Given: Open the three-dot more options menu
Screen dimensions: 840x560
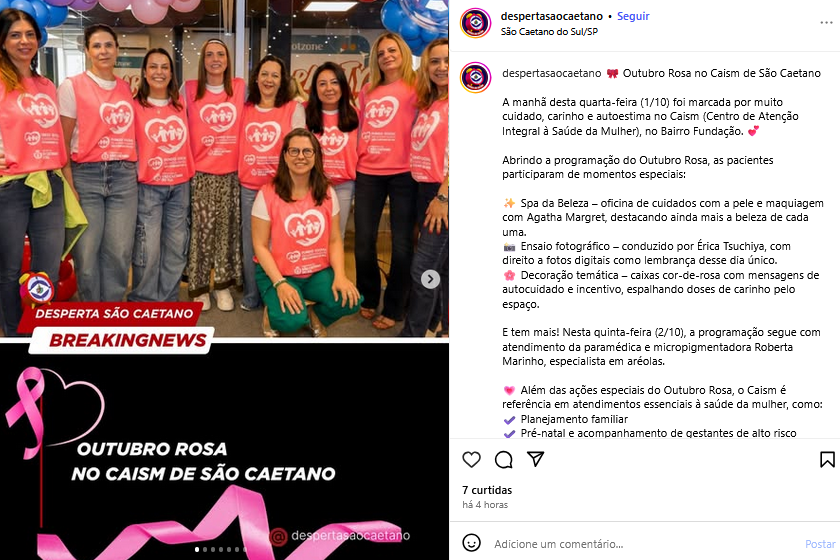Looking at the screenshot, I should pos(826,23).
